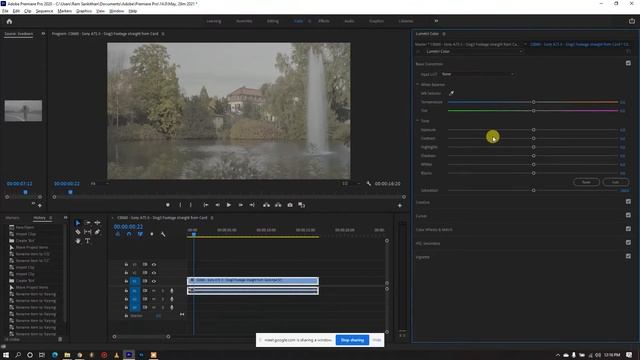Open playback resolution dropdown
640x360 pixels.
click(351, 184)
